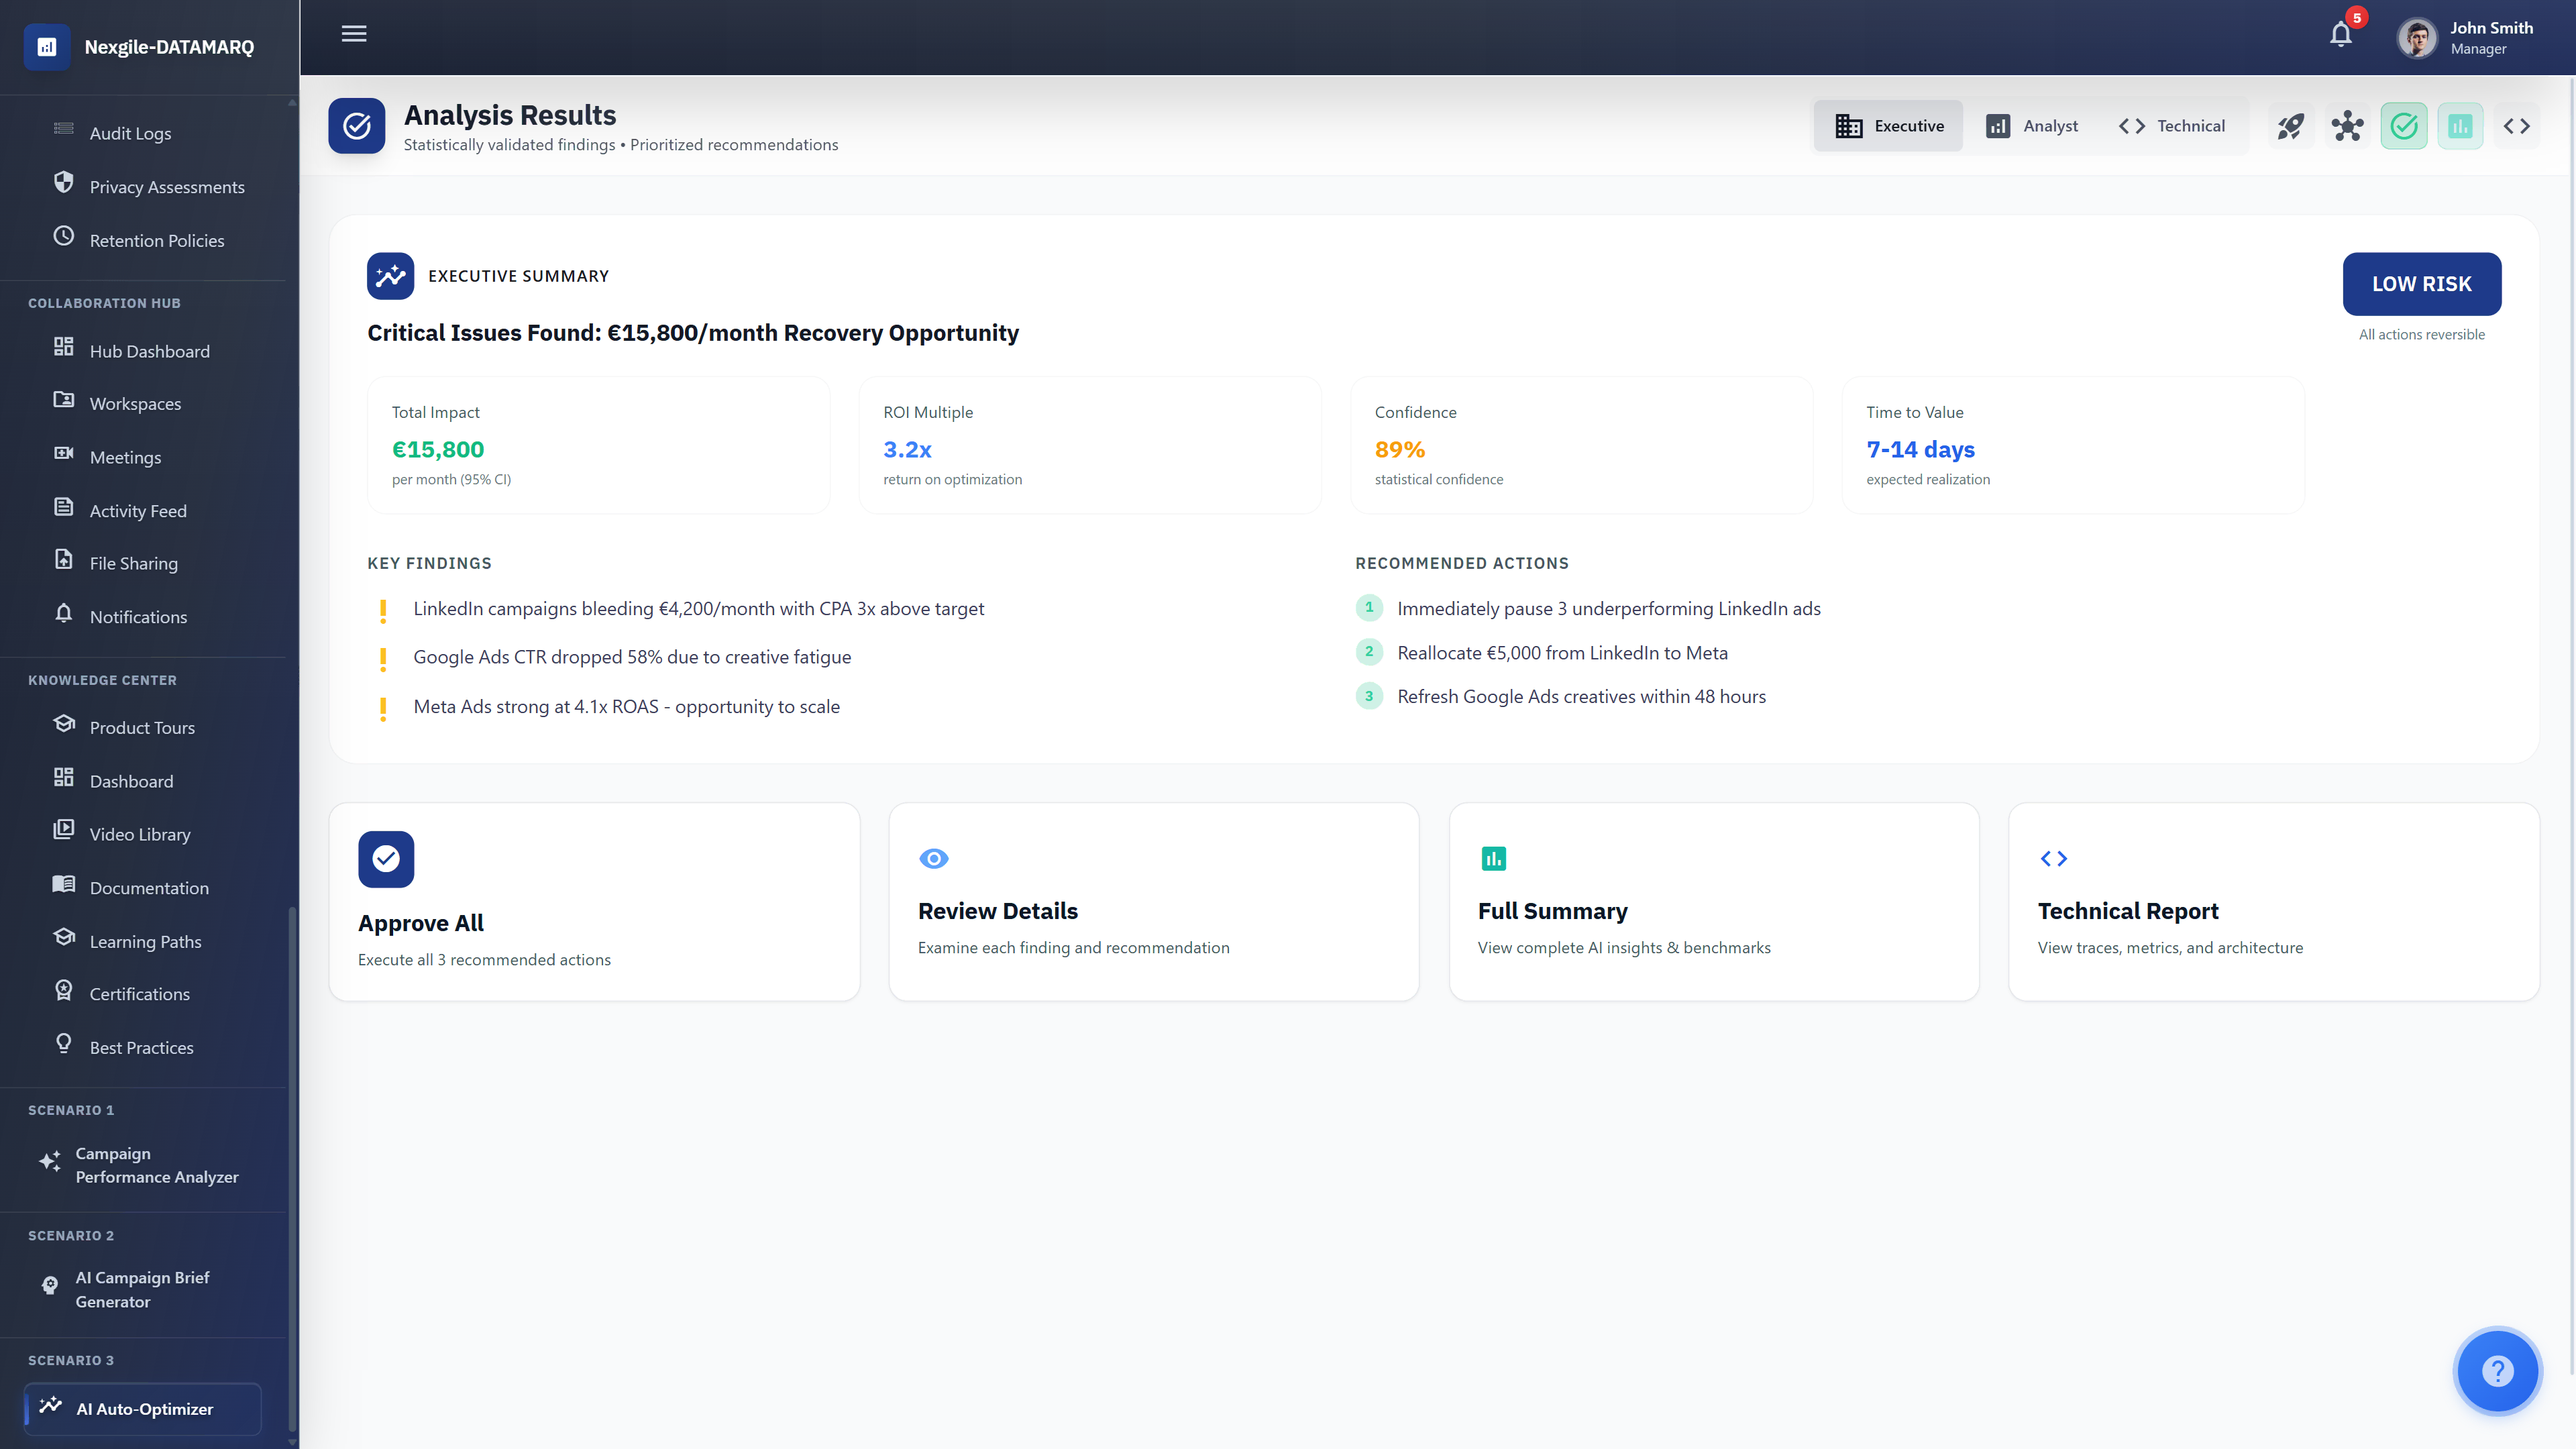Open Campaign Performance Analyzer in sidebar
The width and height of the screenshot is (2576, 1449).
click(156, 1165)
